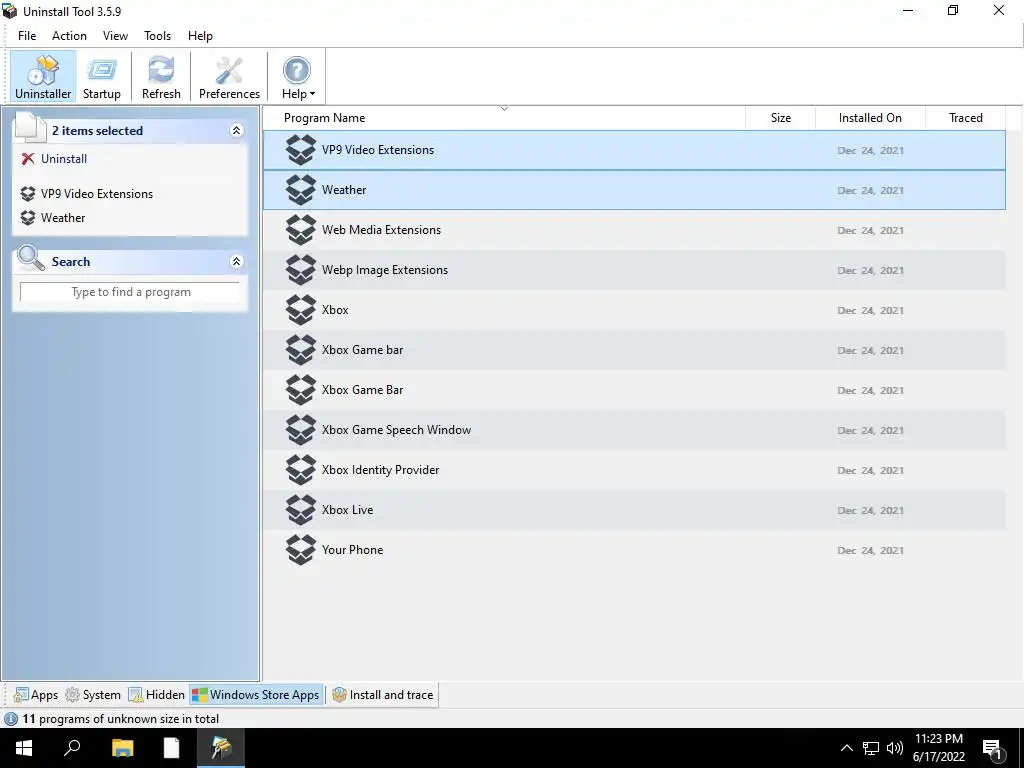Click the Xbox package icon
The height and width of the screenshot is (768, 1024).
click(x=301, y=310)
